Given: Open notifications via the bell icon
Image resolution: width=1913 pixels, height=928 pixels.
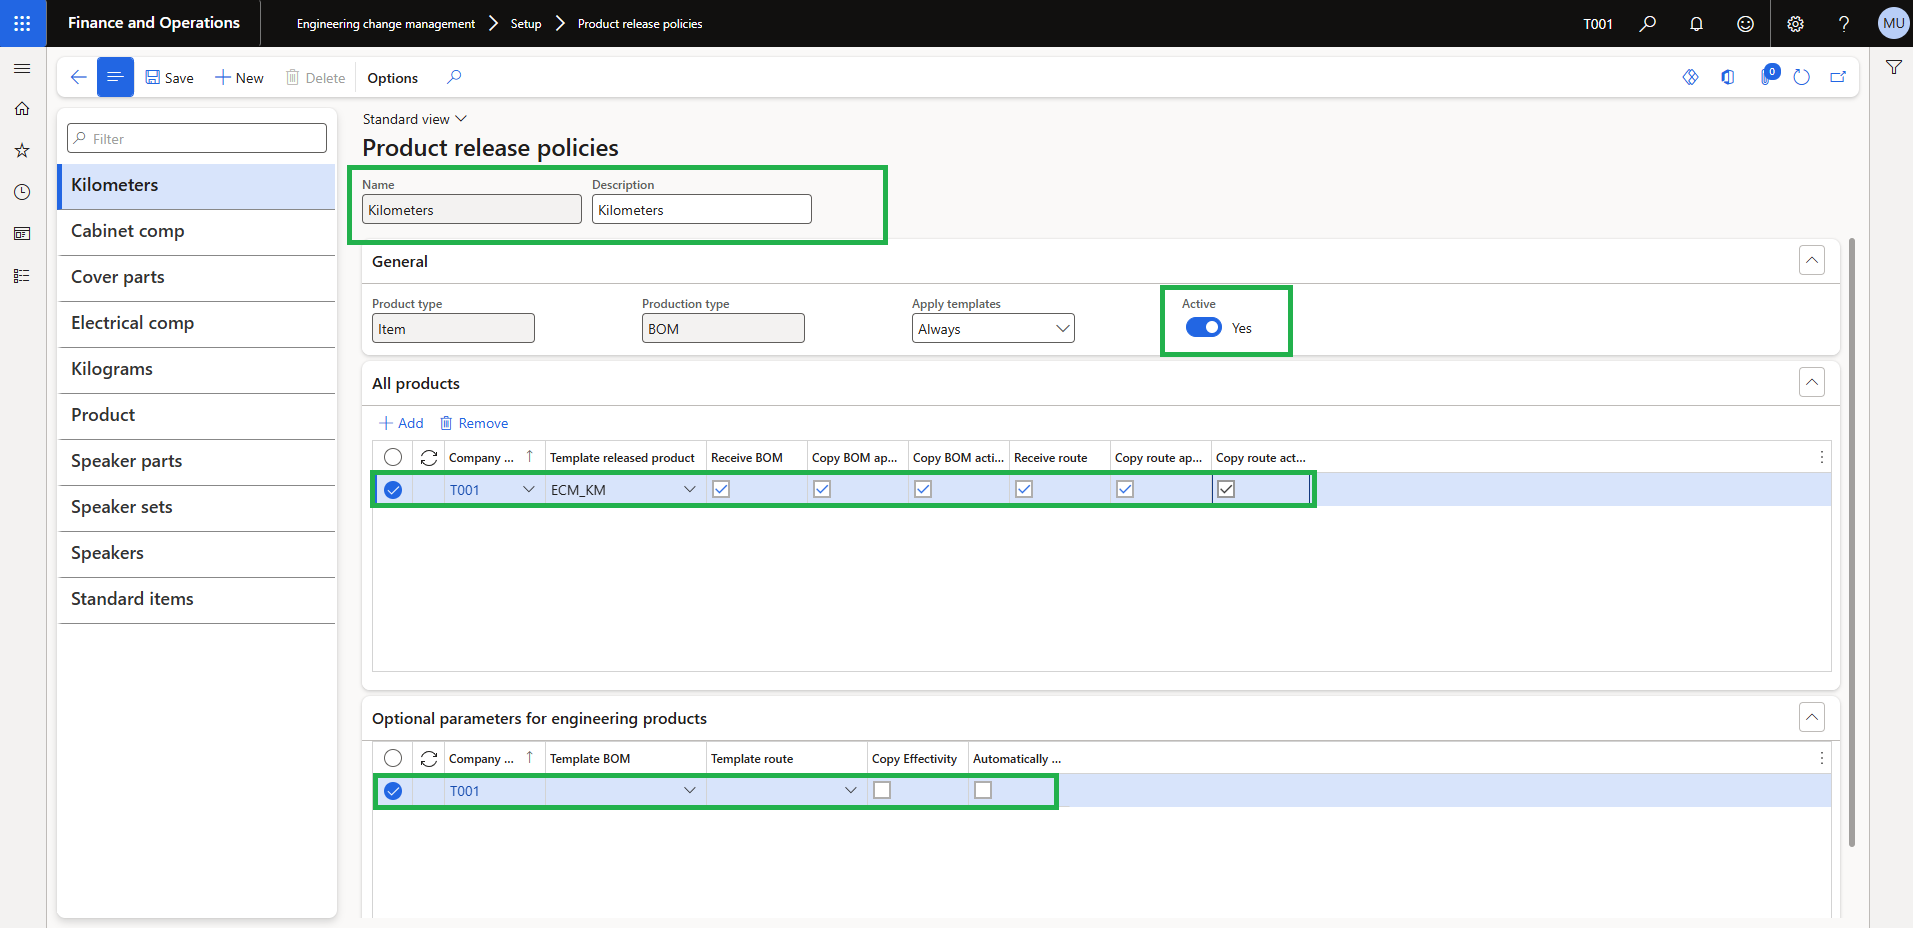Looking at the screenshot, I should point(1697,23).
